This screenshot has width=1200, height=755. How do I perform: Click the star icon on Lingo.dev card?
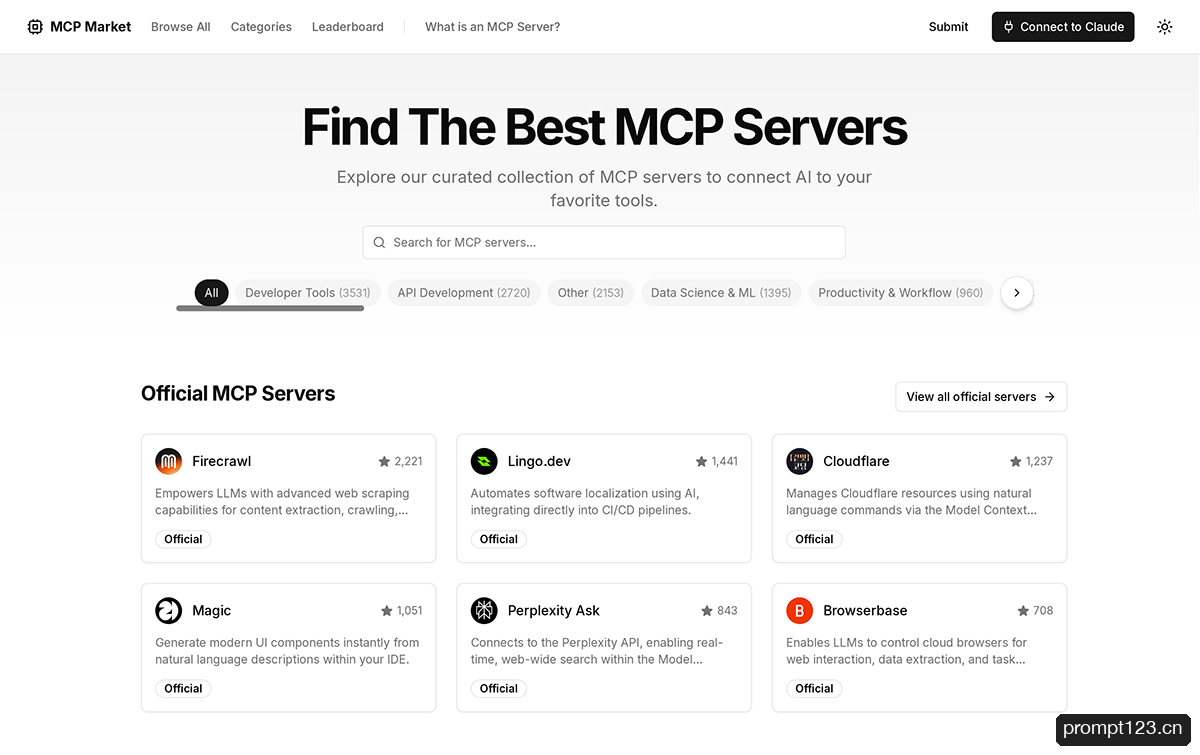(x=701, y=462)
